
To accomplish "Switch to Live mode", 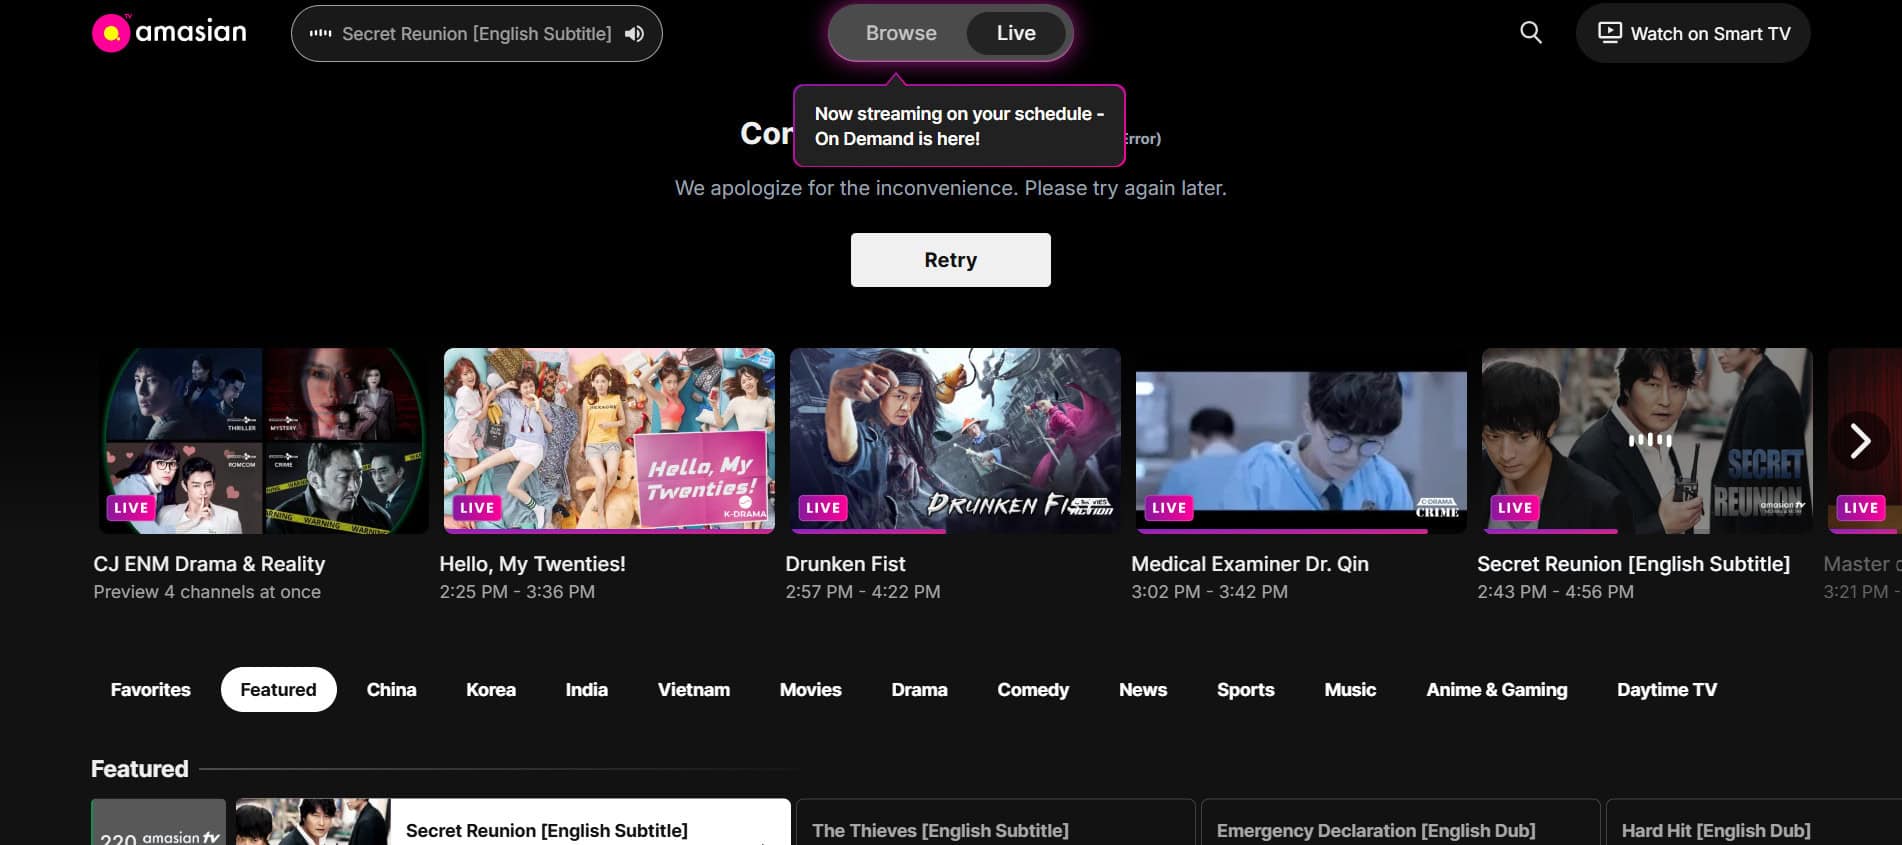I will [1016, 33].
